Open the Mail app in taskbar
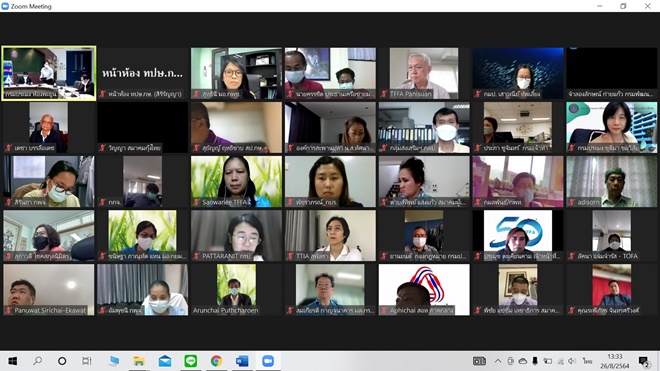This screenshot has width=660, height=371. 165,361
